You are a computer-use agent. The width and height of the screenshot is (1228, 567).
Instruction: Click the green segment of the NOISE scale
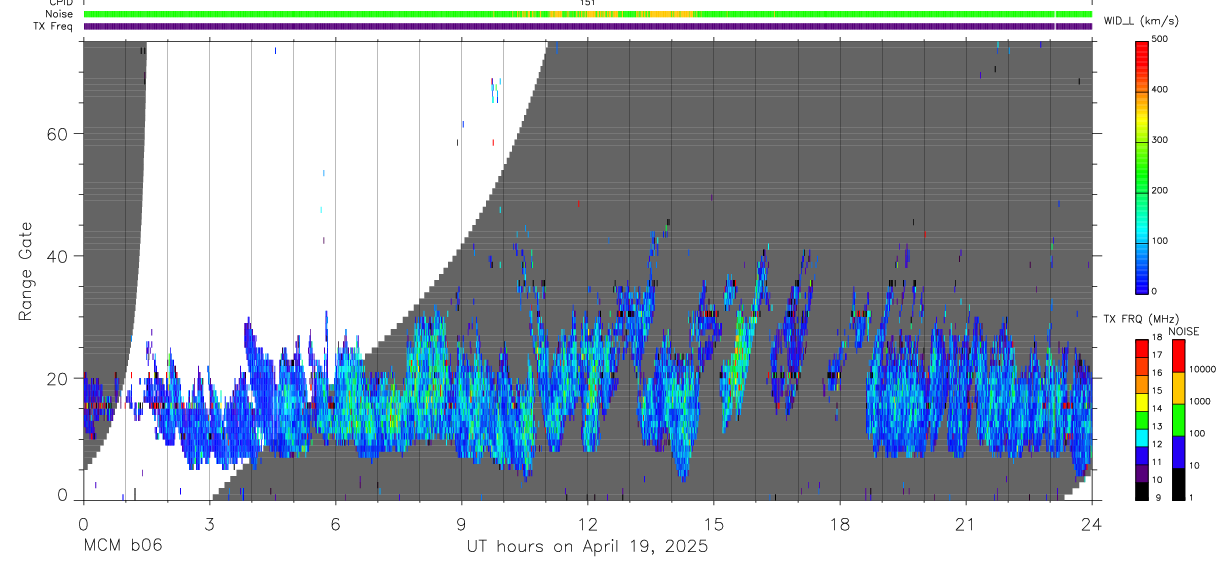pyautogui.click(x=1178, y=420)
